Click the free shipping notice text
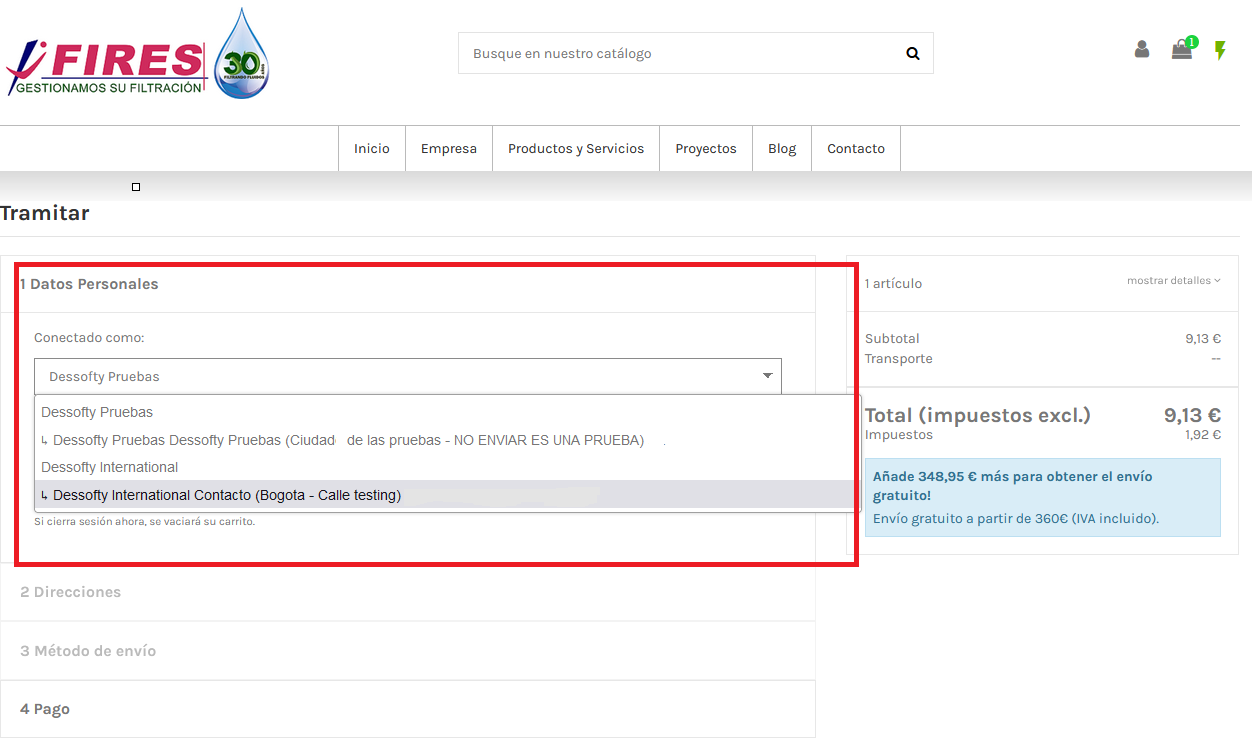The height and width of the screenshot is (750, 1252). coord(1043,497)
